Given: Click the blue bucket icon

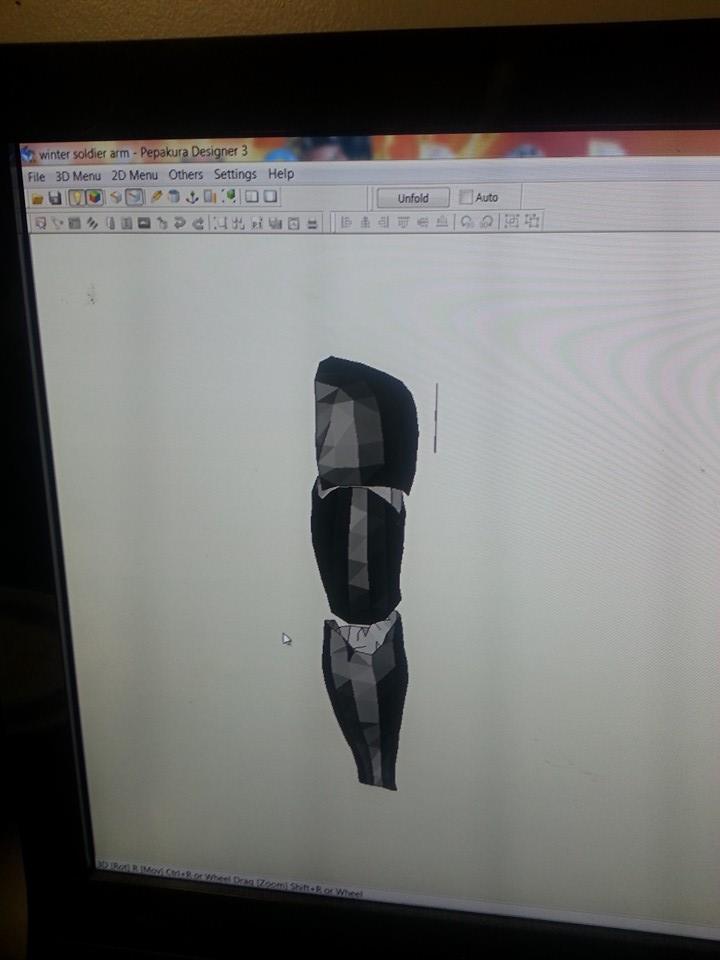Looking at the screenshot, I should coord(174,196).
